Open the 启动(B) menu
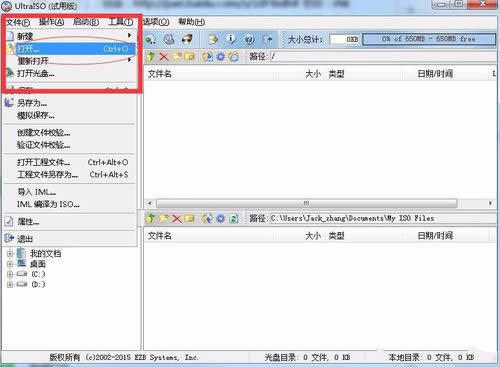This screenshot has width=500, height=367. click(x=86, y=22)
